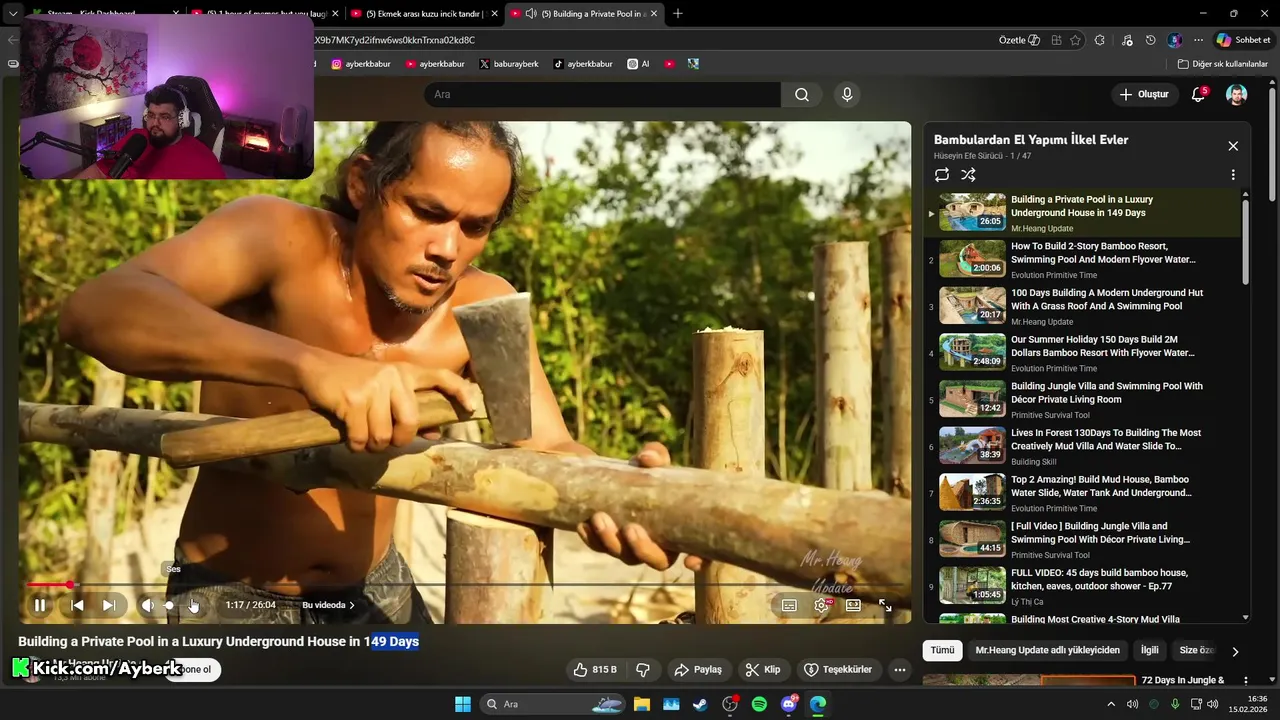Screen dimensions: 1280x720
Task: Enter fullscreen mode on the video
Action: click(885, 605)
